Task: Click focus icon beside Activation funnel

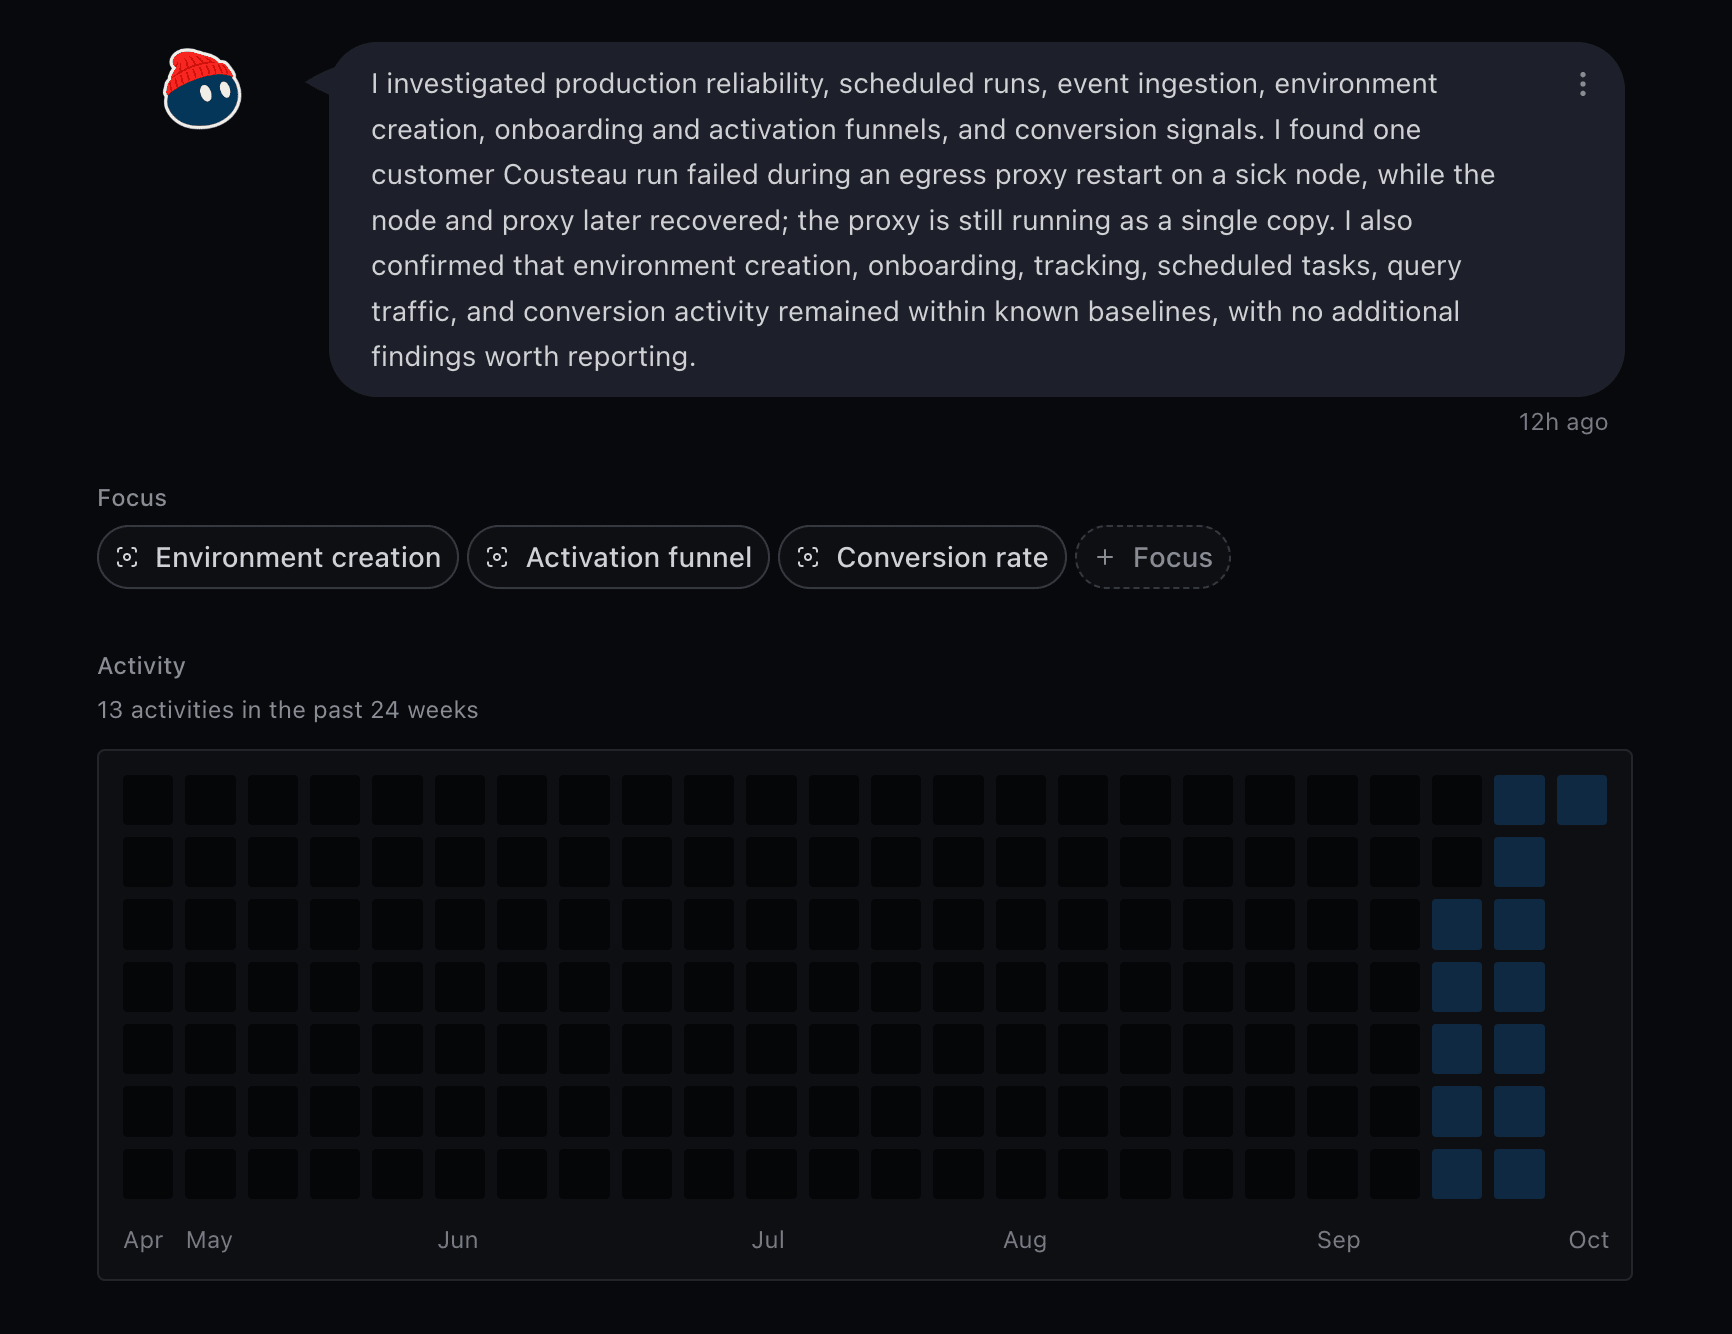Action: tap(497, 557)
